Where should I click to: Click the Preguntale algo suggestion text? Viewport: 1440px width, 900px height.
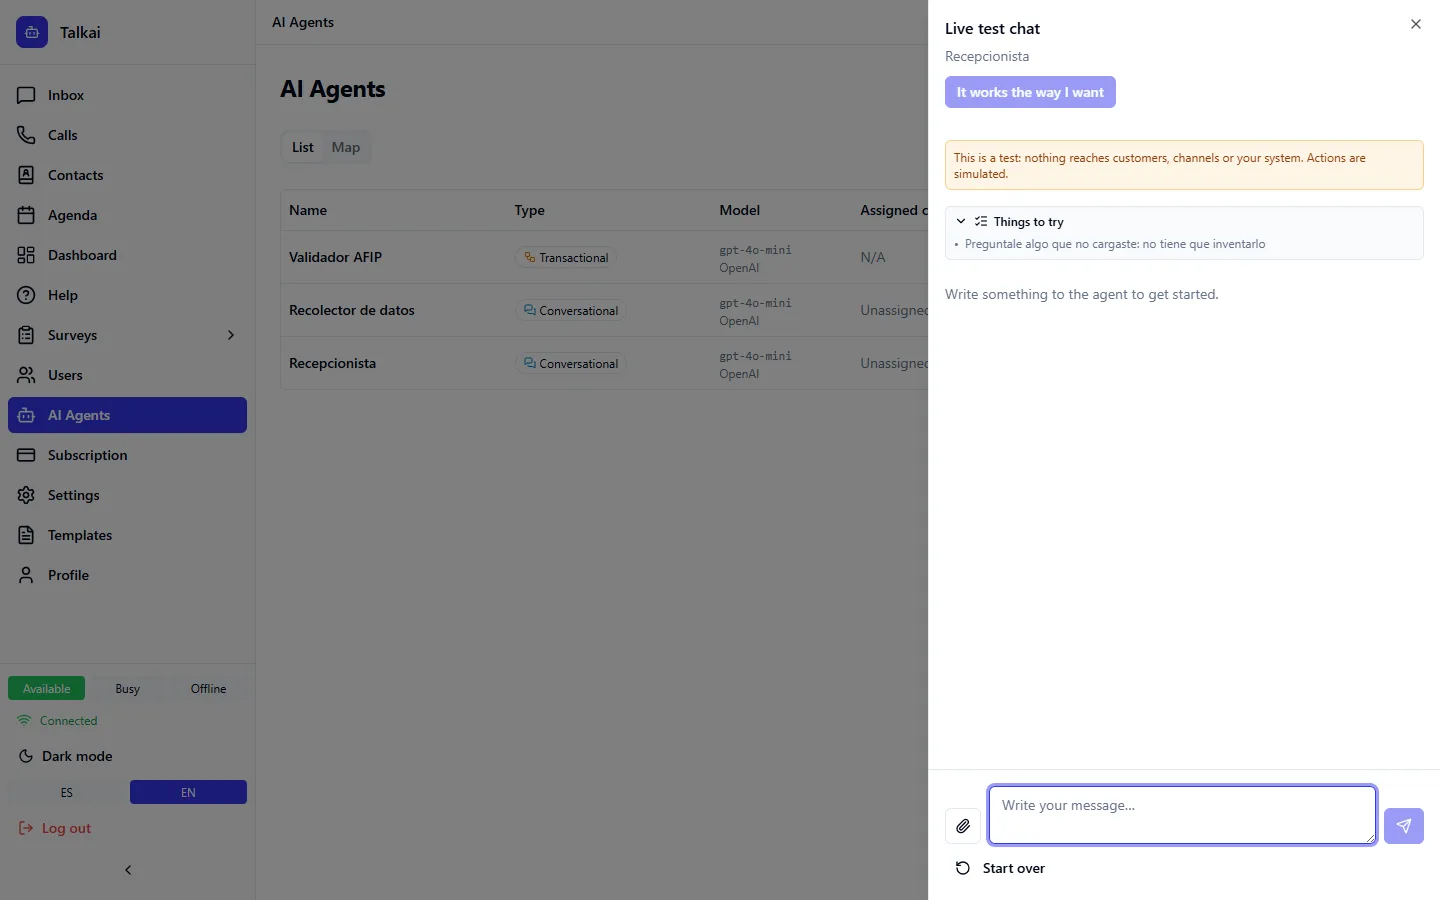1115,244
